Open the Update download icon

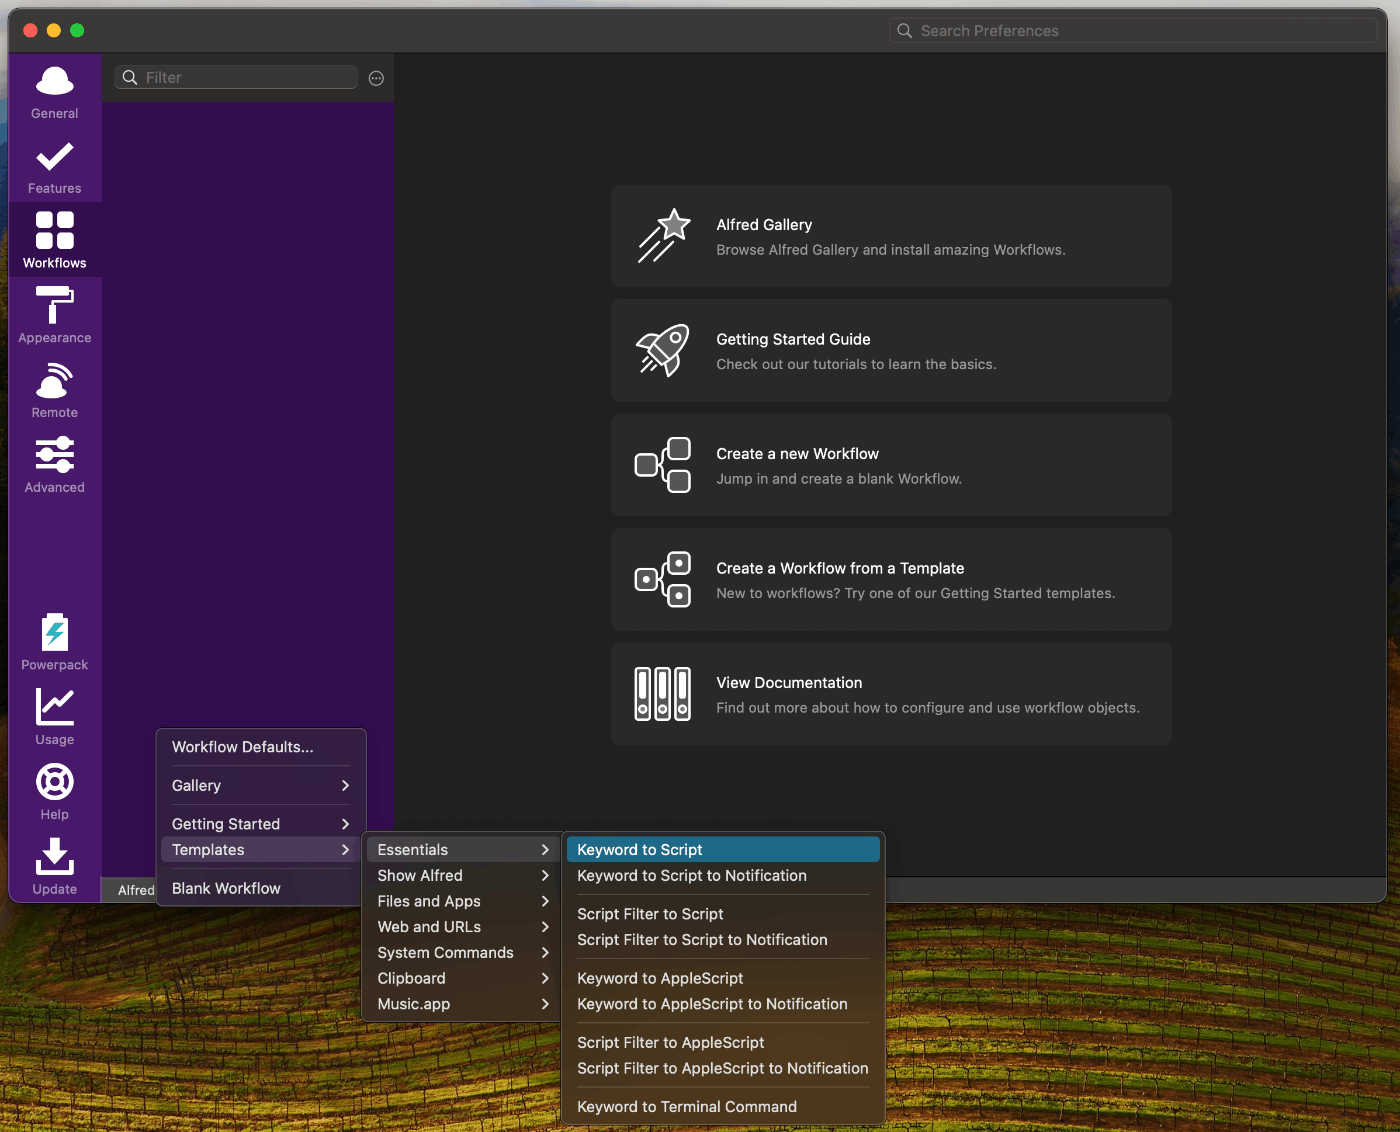click(x=55, y=857)
